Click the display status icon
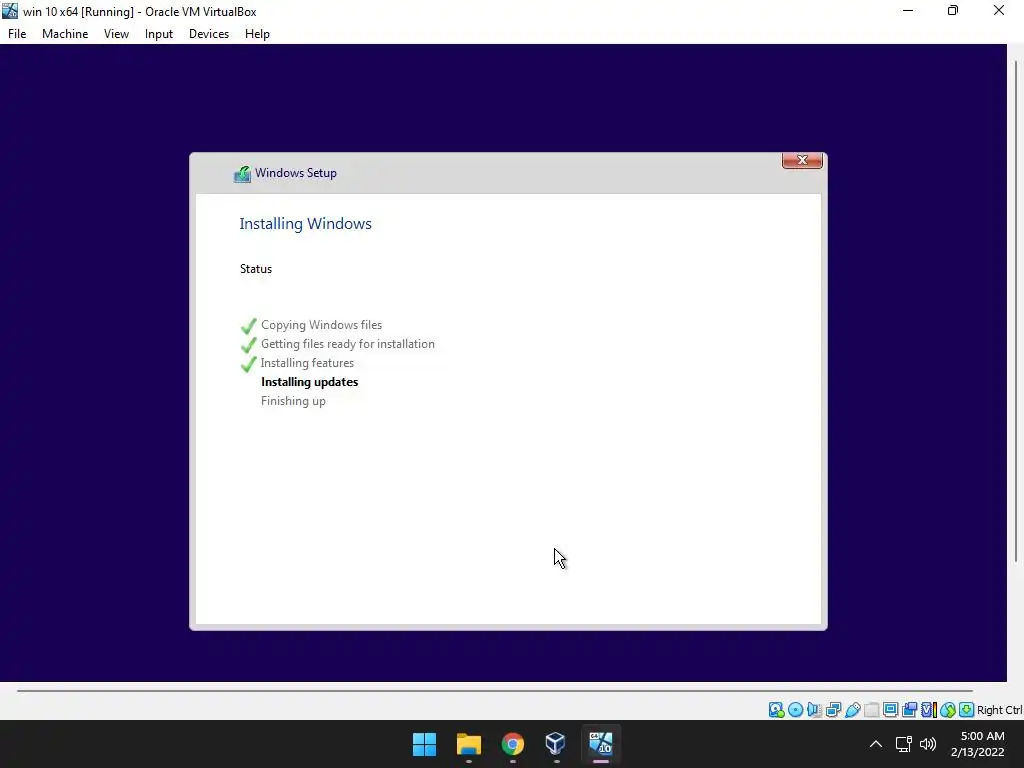The image size is (1024, 768). [890, 709]
